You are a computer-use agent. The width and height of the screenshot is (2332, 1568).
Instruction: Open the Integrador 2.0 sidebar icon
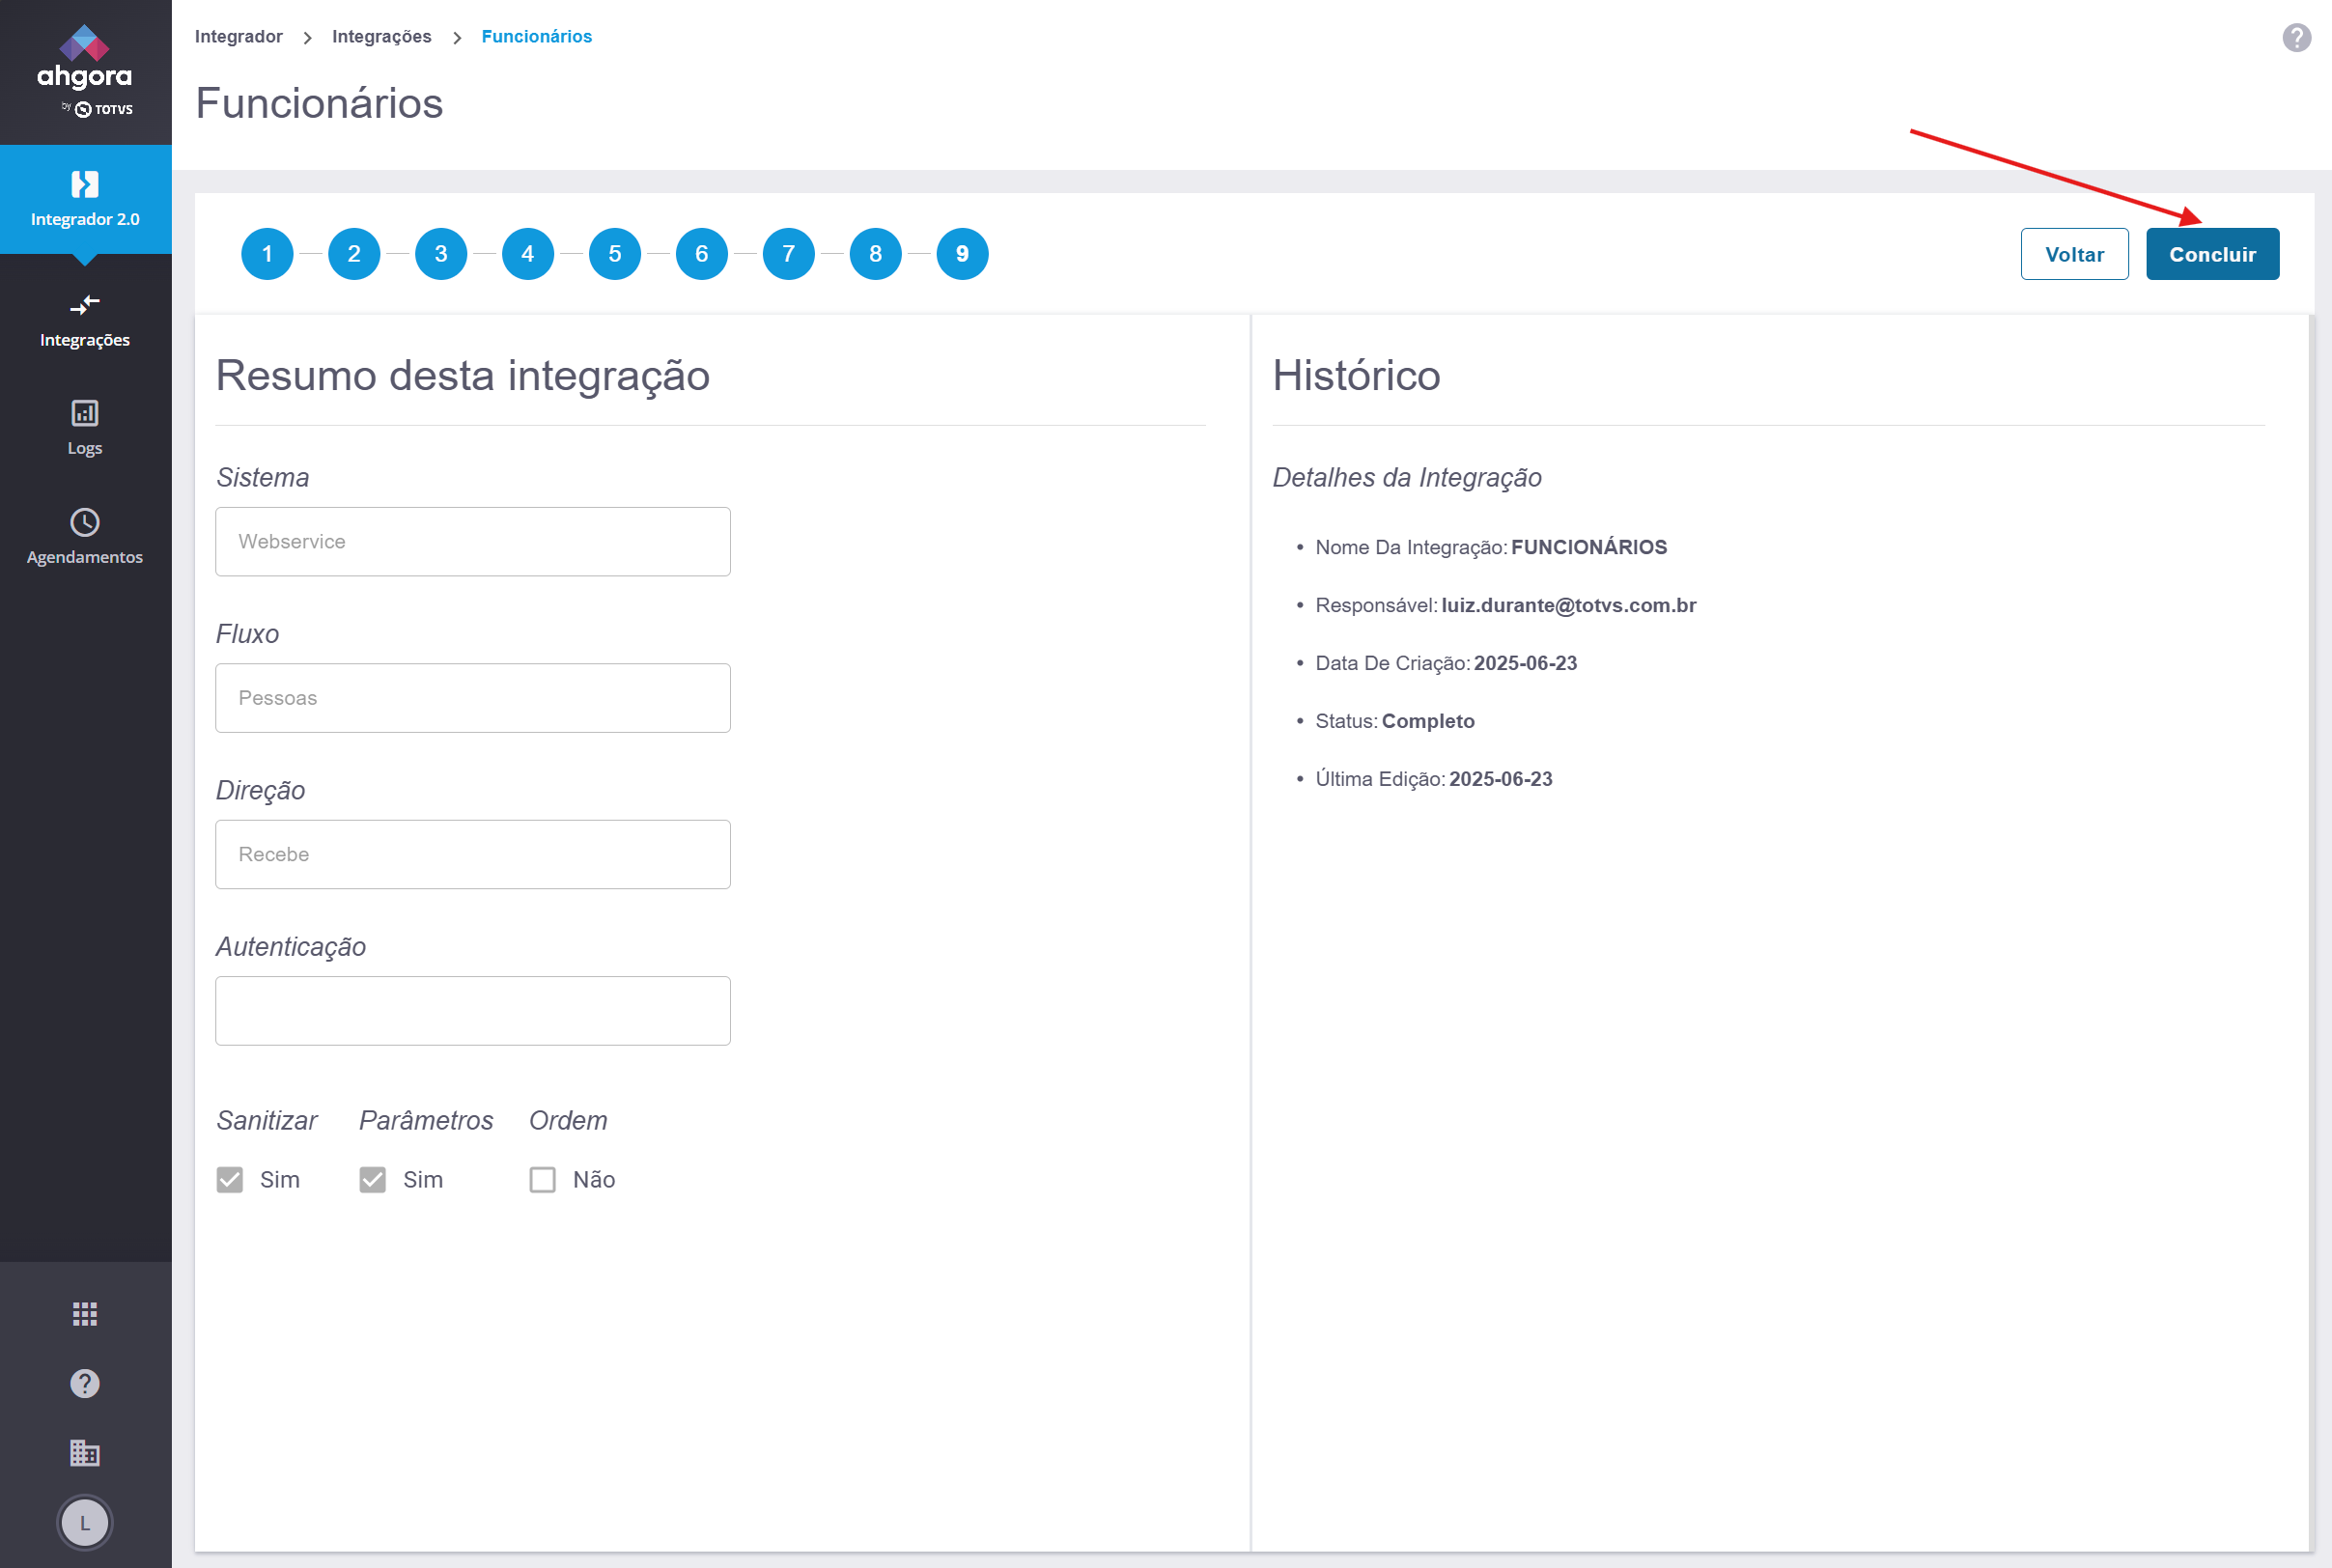coord(85,185)
